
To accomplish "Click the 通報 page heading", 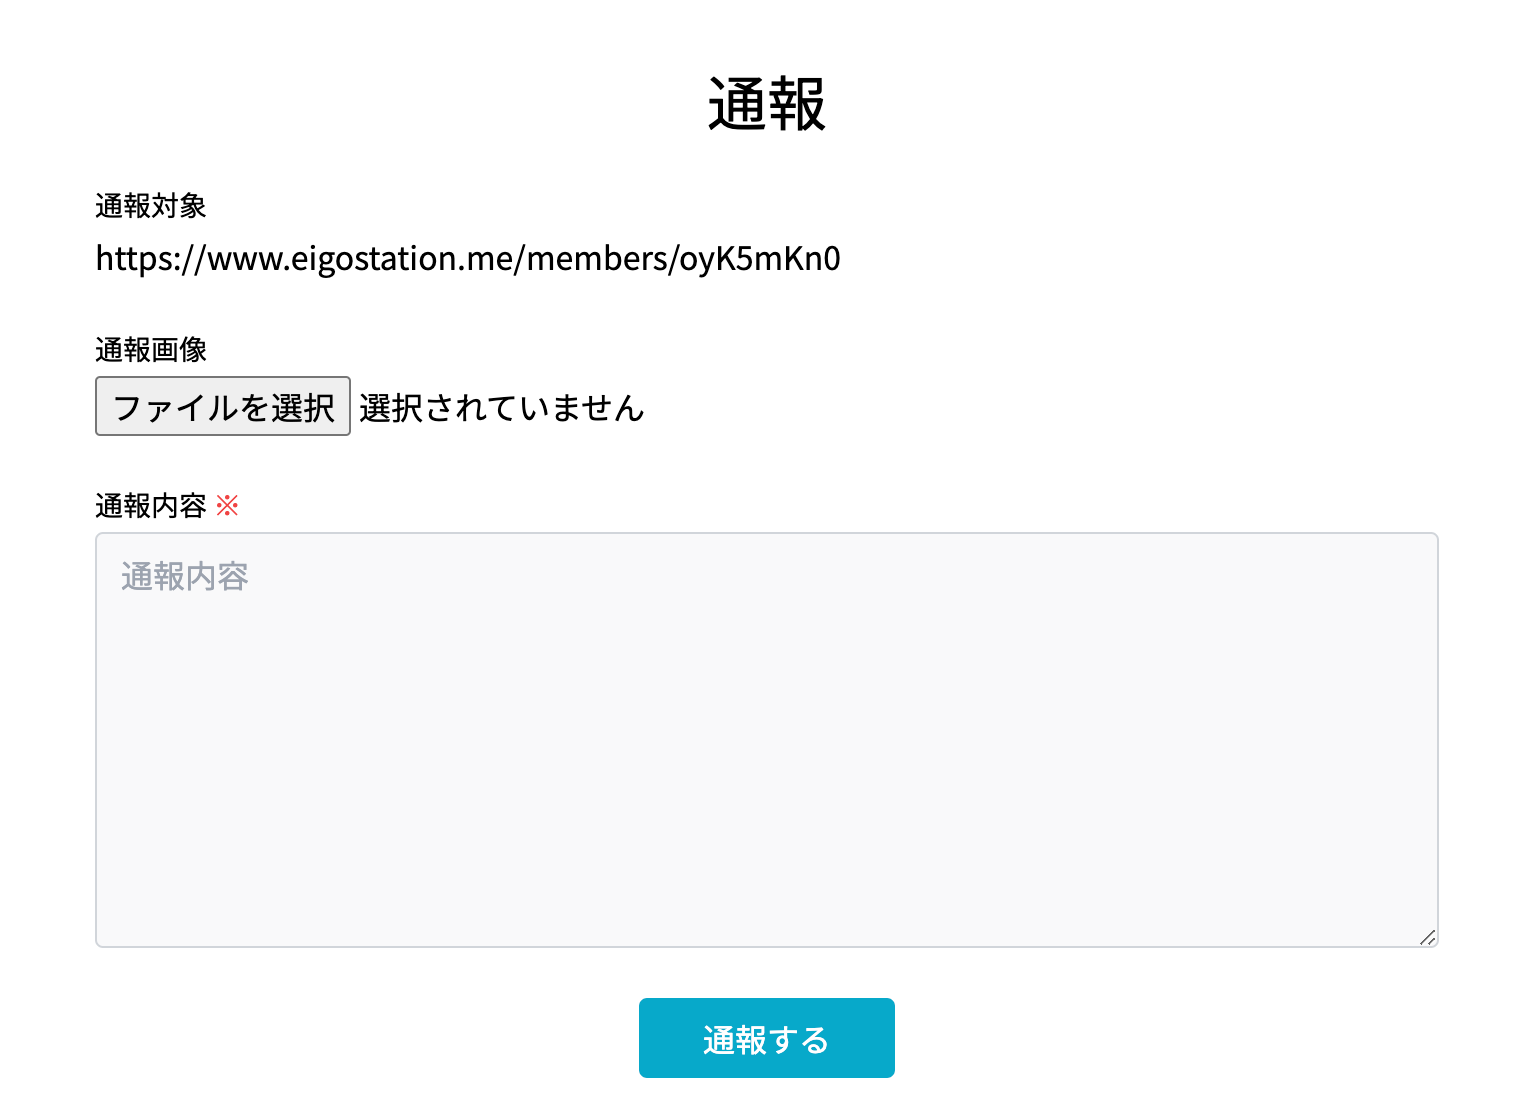I will pyautogui.click(x=767, y=100).
